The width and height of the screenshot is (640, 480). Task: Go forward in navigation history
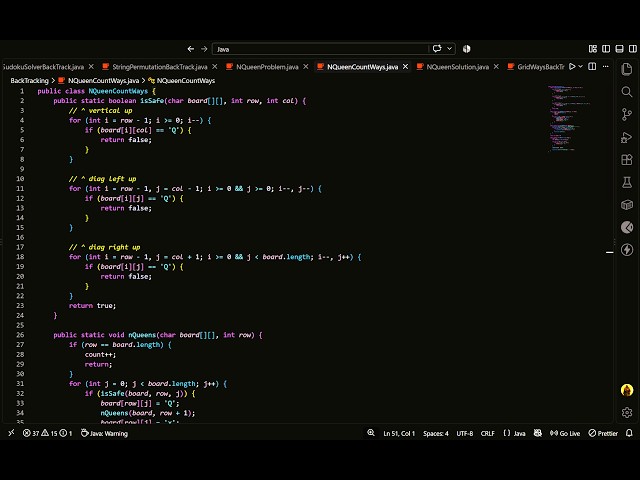[204, 49]
